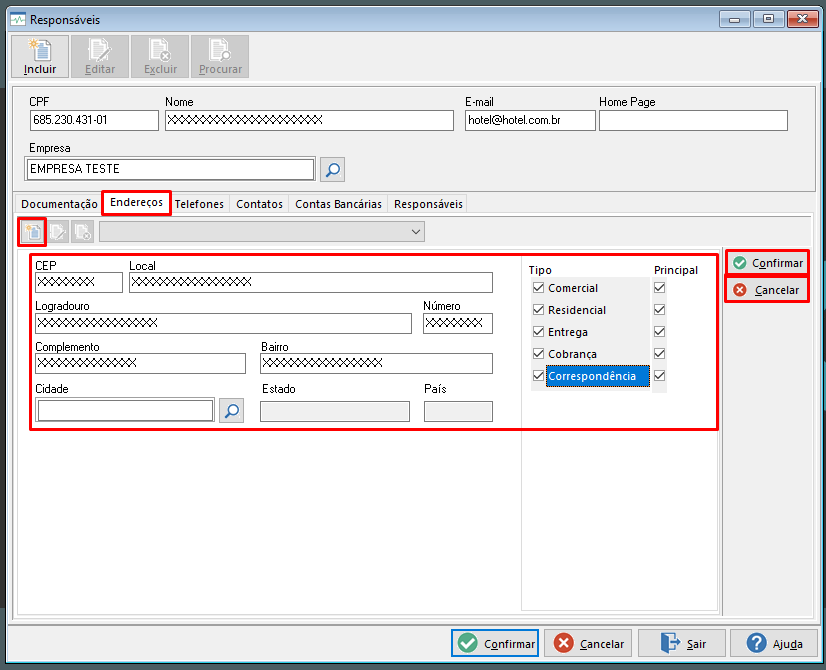This screenshot has height=670, width=826.
Task: Toggle Cobrança tipo checkbox
Action: coord(538,353)
